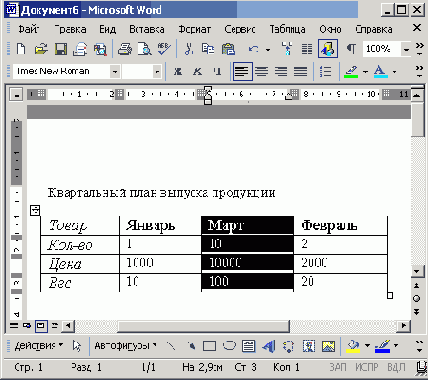Open the Print Preview icon
Image resolution: width=428 pixels, height=380 pixels.
click(x=144, y=49)
